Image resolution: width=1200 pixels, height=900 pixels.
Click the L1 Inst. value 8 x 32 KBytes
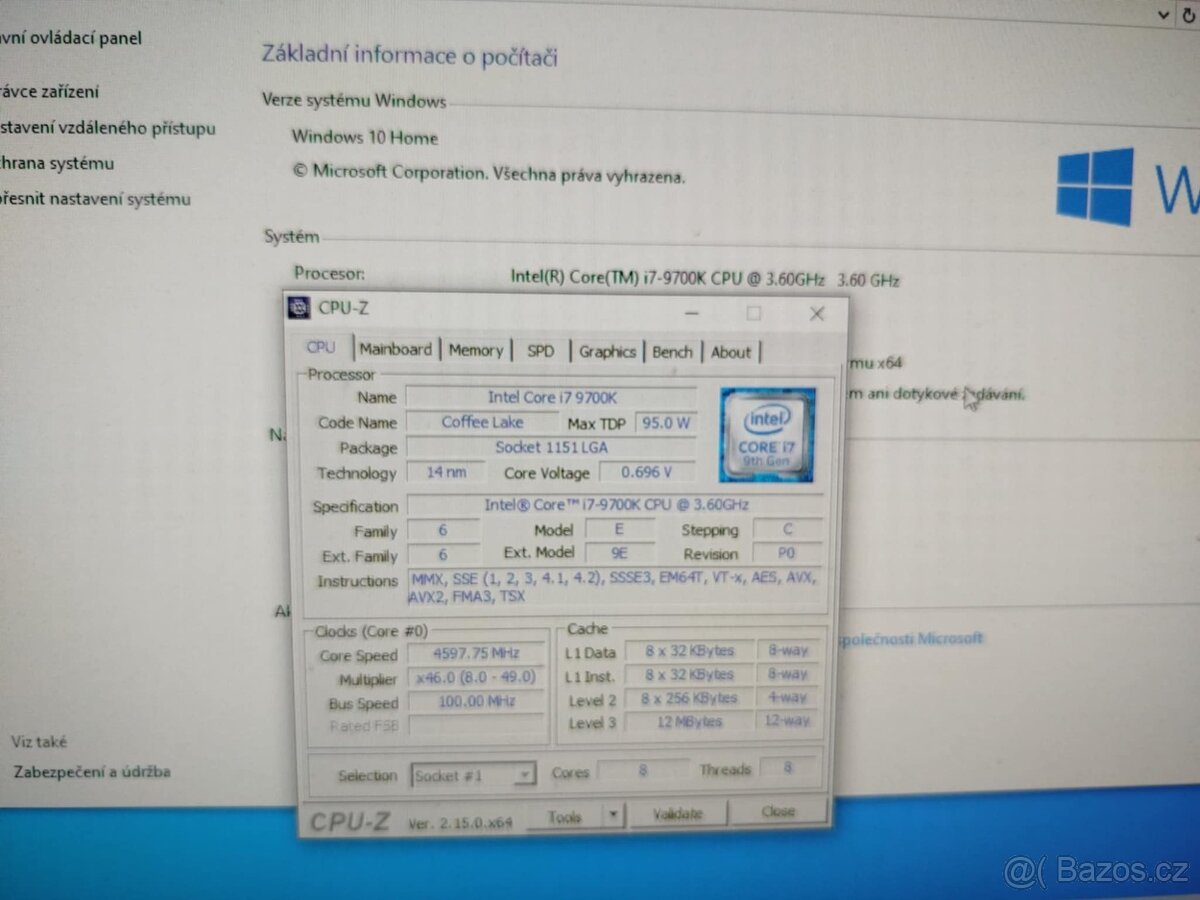[689, 675]
